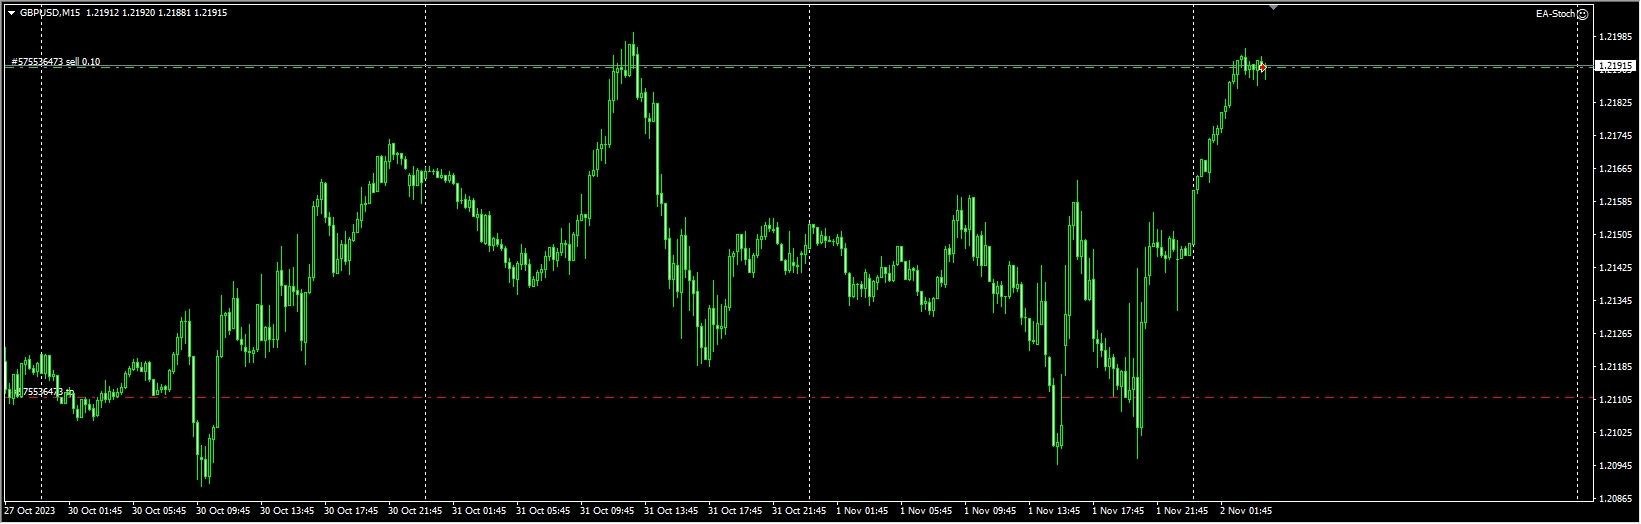Screen dimensions: 1641x524
Task: Click the 1.21265 price scale label
Action: [x=1615, y=334]
